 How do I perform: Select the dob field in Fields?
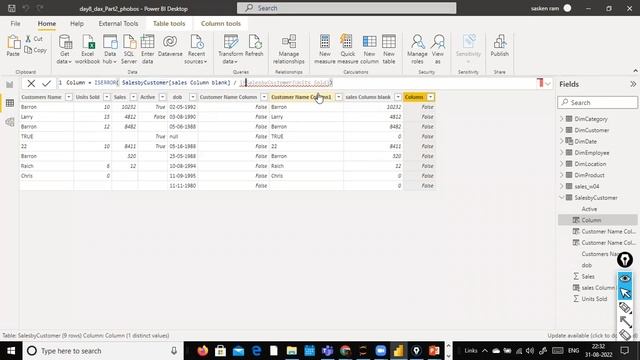point(587,265)
